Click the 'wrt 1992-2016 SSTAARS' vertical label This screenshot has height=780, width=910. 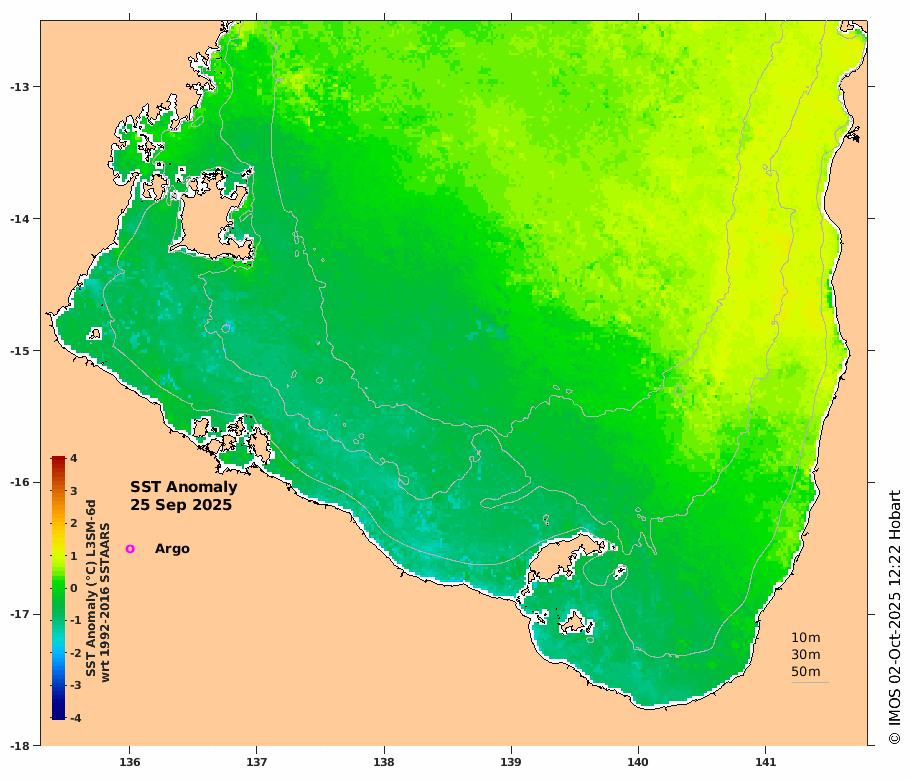pos(105,602)
